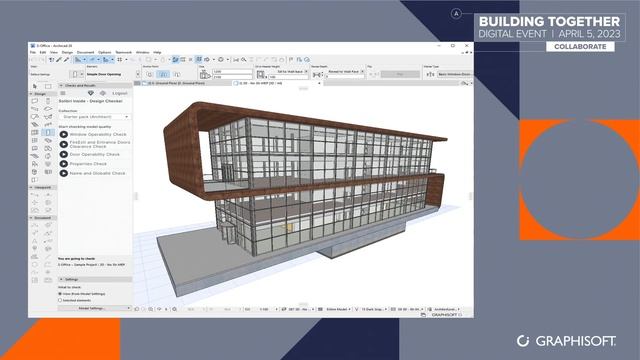640x360 pixels.
Task: Collapse the 'Checks and Results' panel header
Action: coord(95,85)
